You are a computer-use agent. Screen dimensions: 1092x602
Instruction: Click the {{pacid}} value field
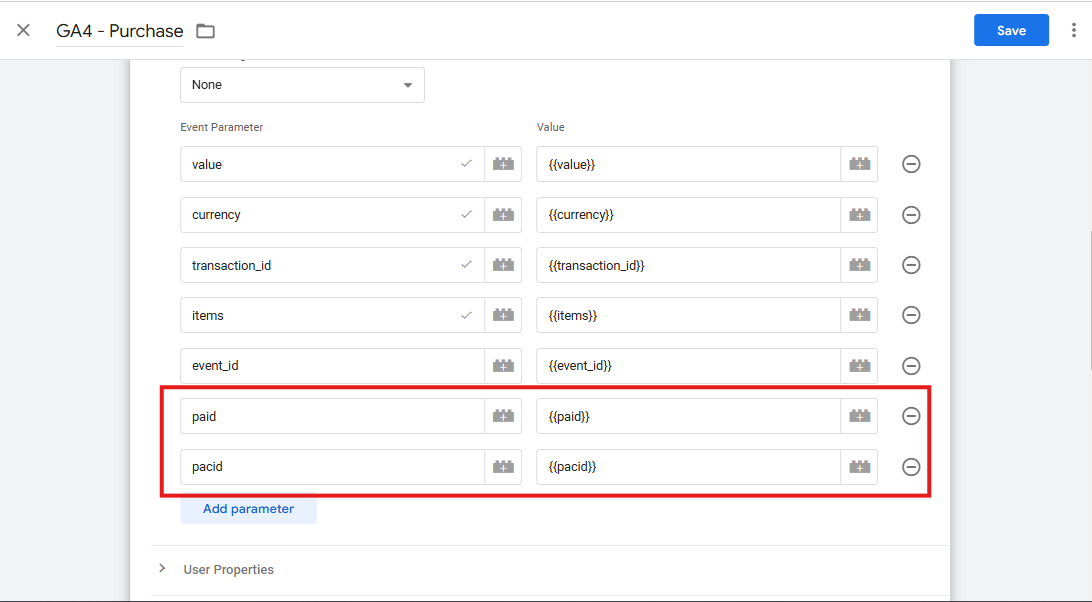(x=688, y=467)
